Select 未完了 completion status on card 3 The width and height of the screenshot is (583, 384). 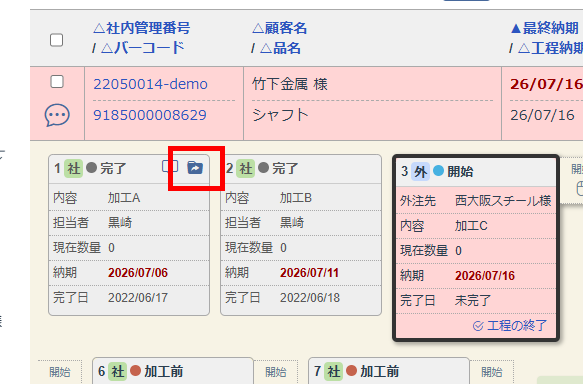473,301
